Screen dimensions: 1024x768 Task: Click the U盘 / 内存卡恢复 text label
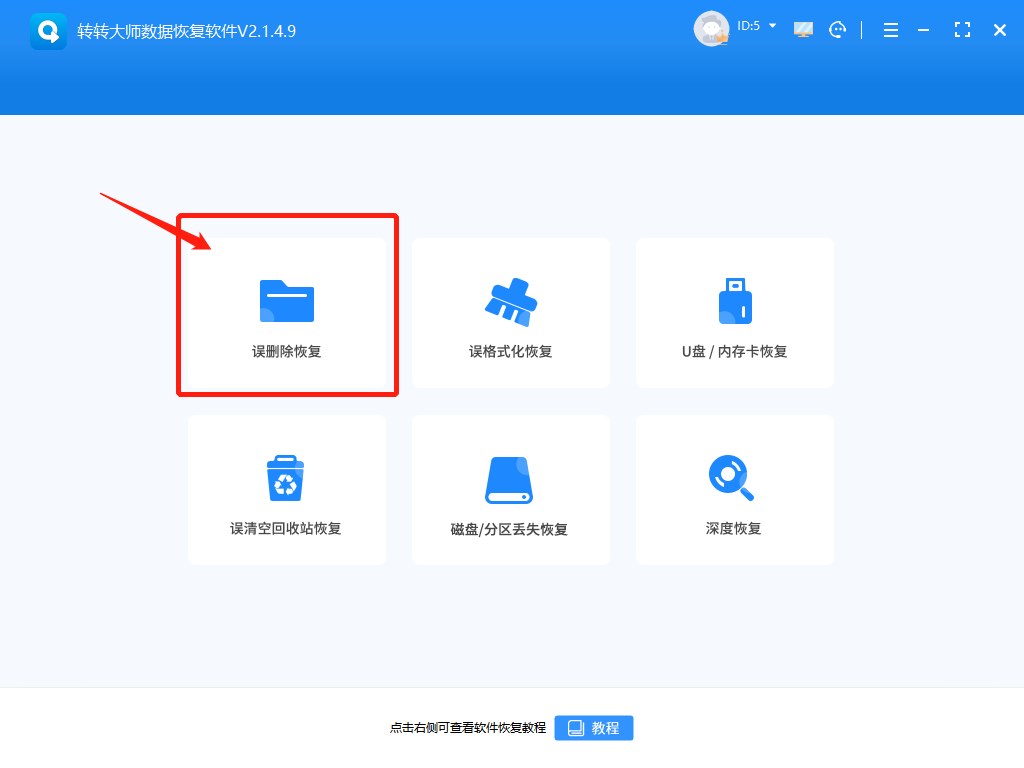pos(734,350)
